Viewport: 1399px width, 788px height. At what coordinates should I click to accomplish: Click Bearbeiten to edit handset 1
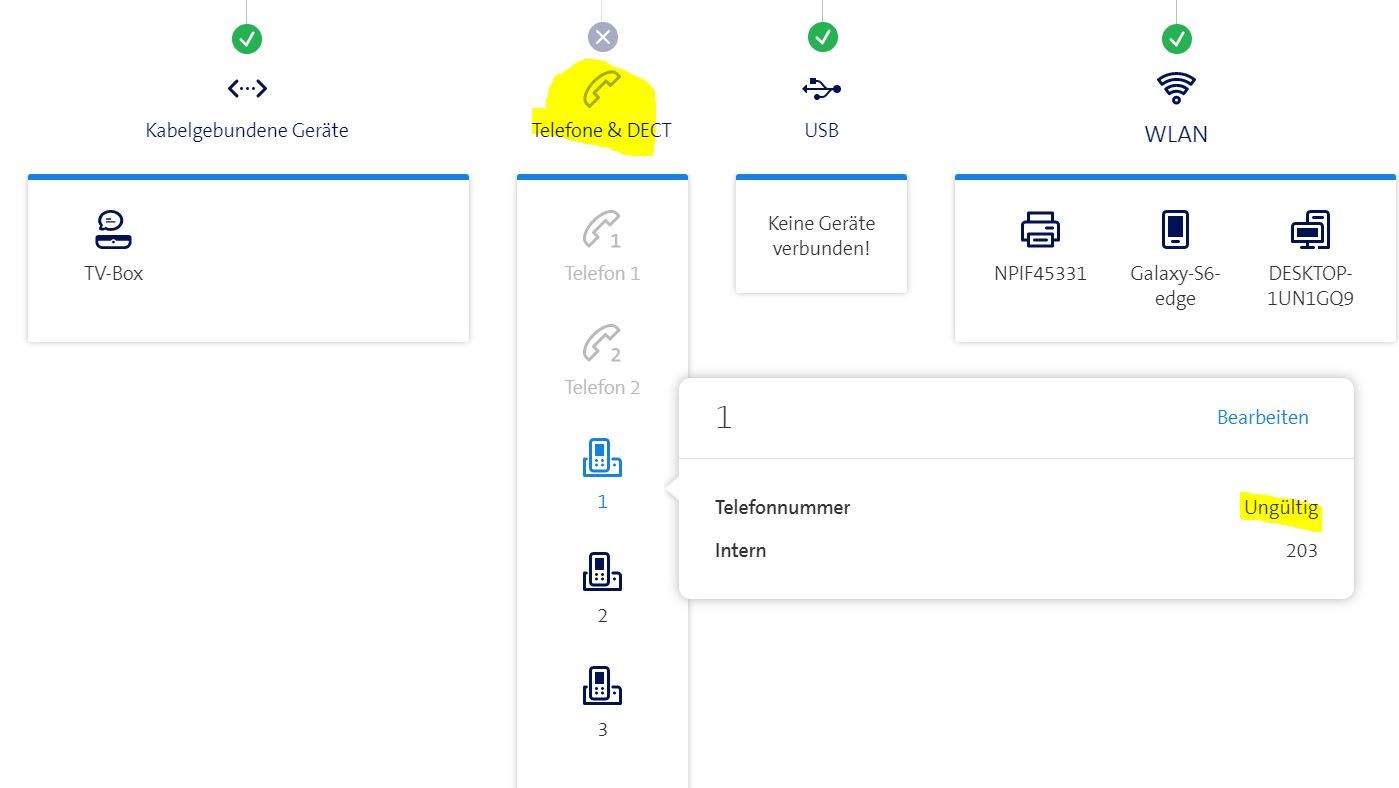point(1262,418)
